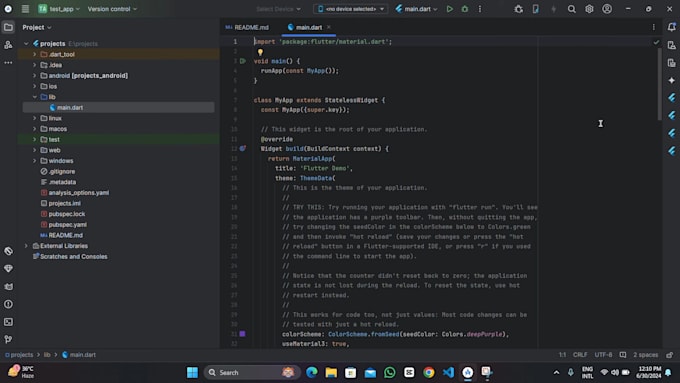The width and height of the screenshot is (680, 383).
Task: Expand the .dart_tool folder
Action: coord(35,54)
